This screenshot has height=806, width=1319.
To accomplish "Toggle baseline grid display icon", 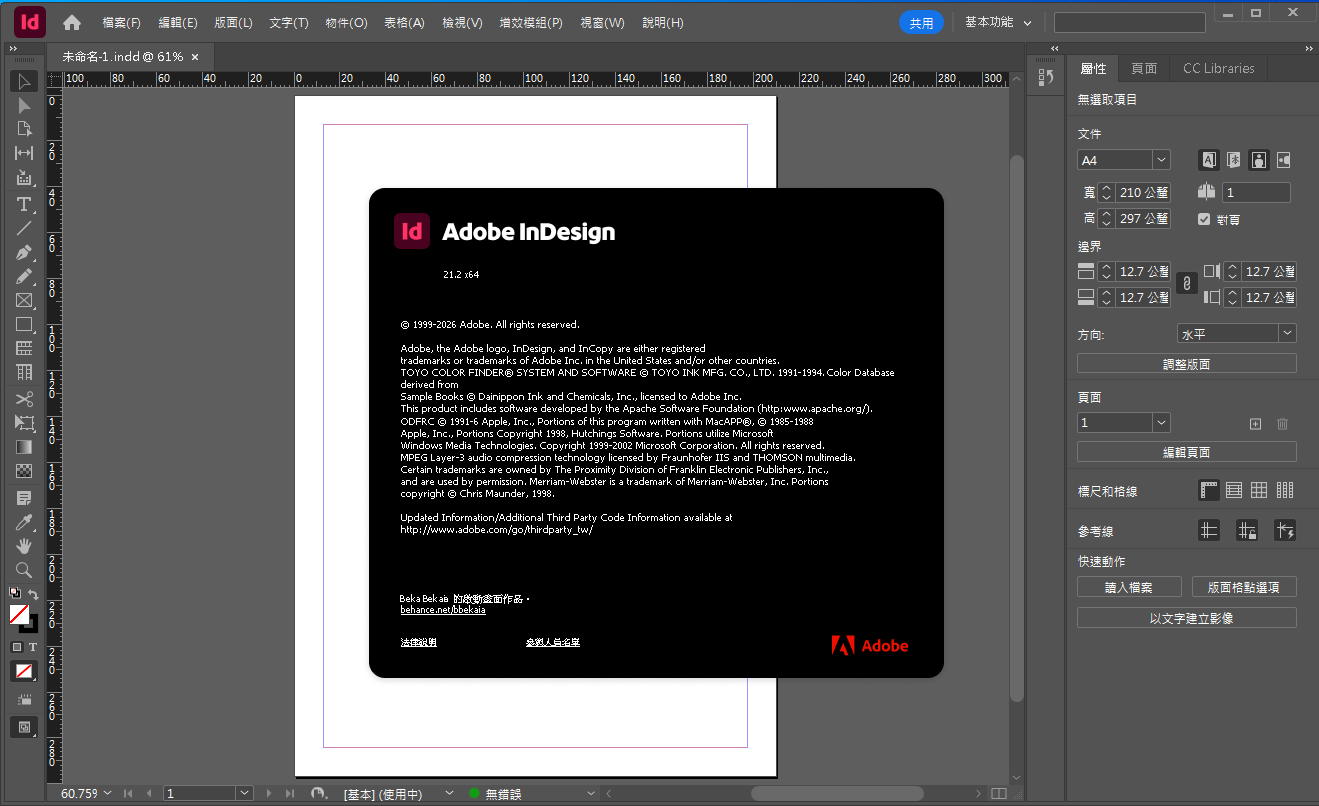I will [x=1234, y=490].
